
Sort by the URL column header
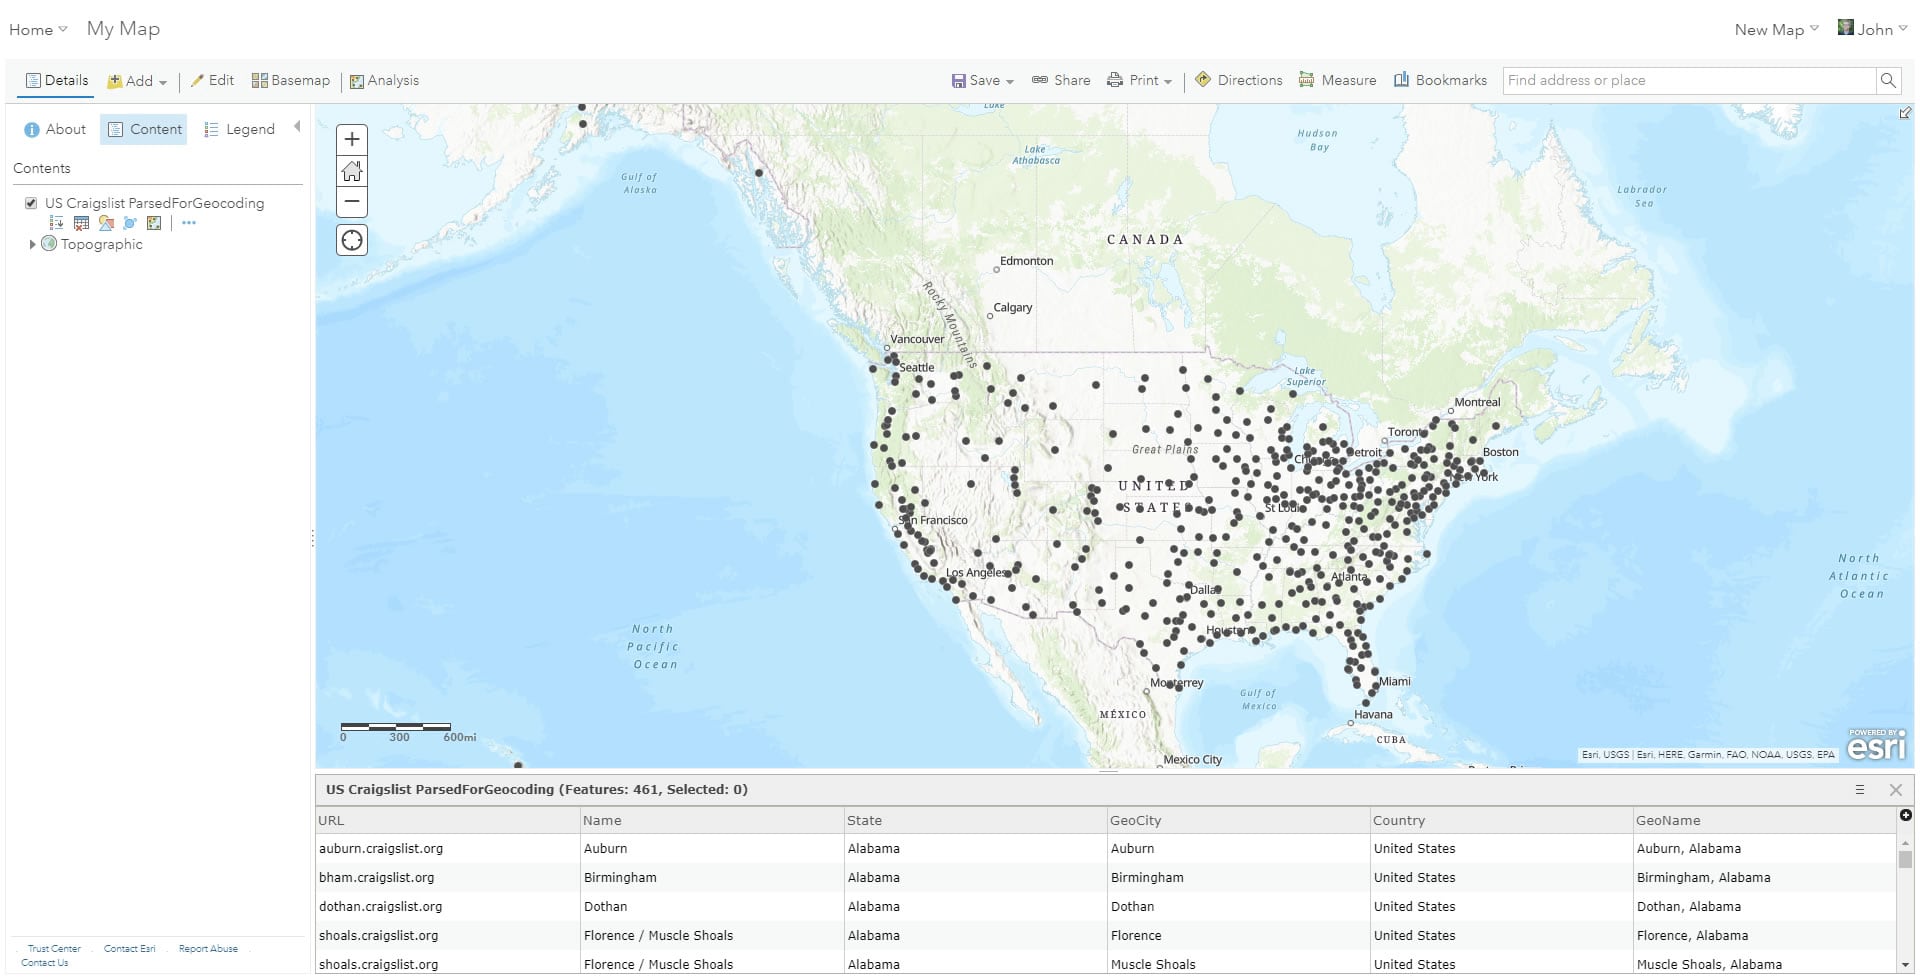tap(447, 820)
